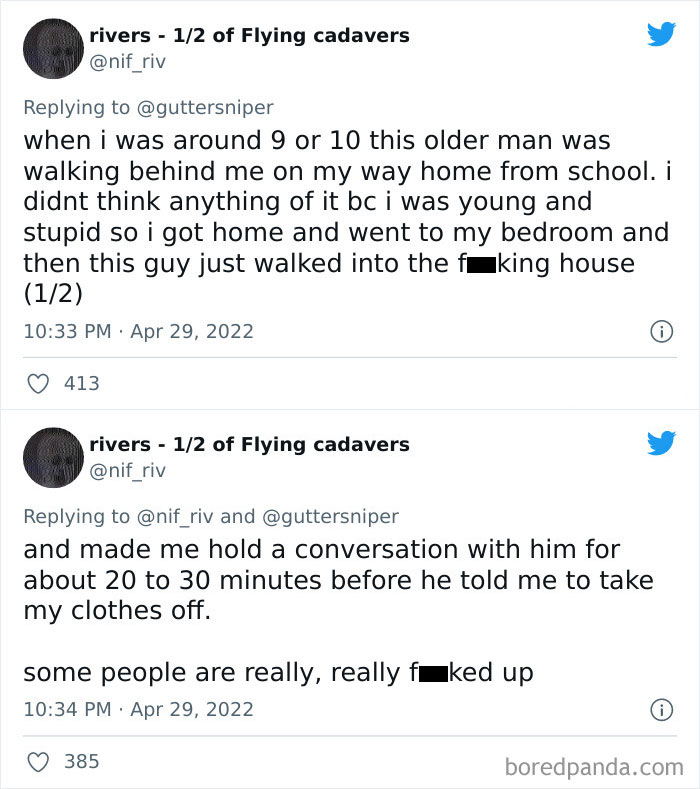This screenshot has height=789, width=700.
Task: Visit the @nif_riv handle under second tweet name
Action: [x=127, y=470]
